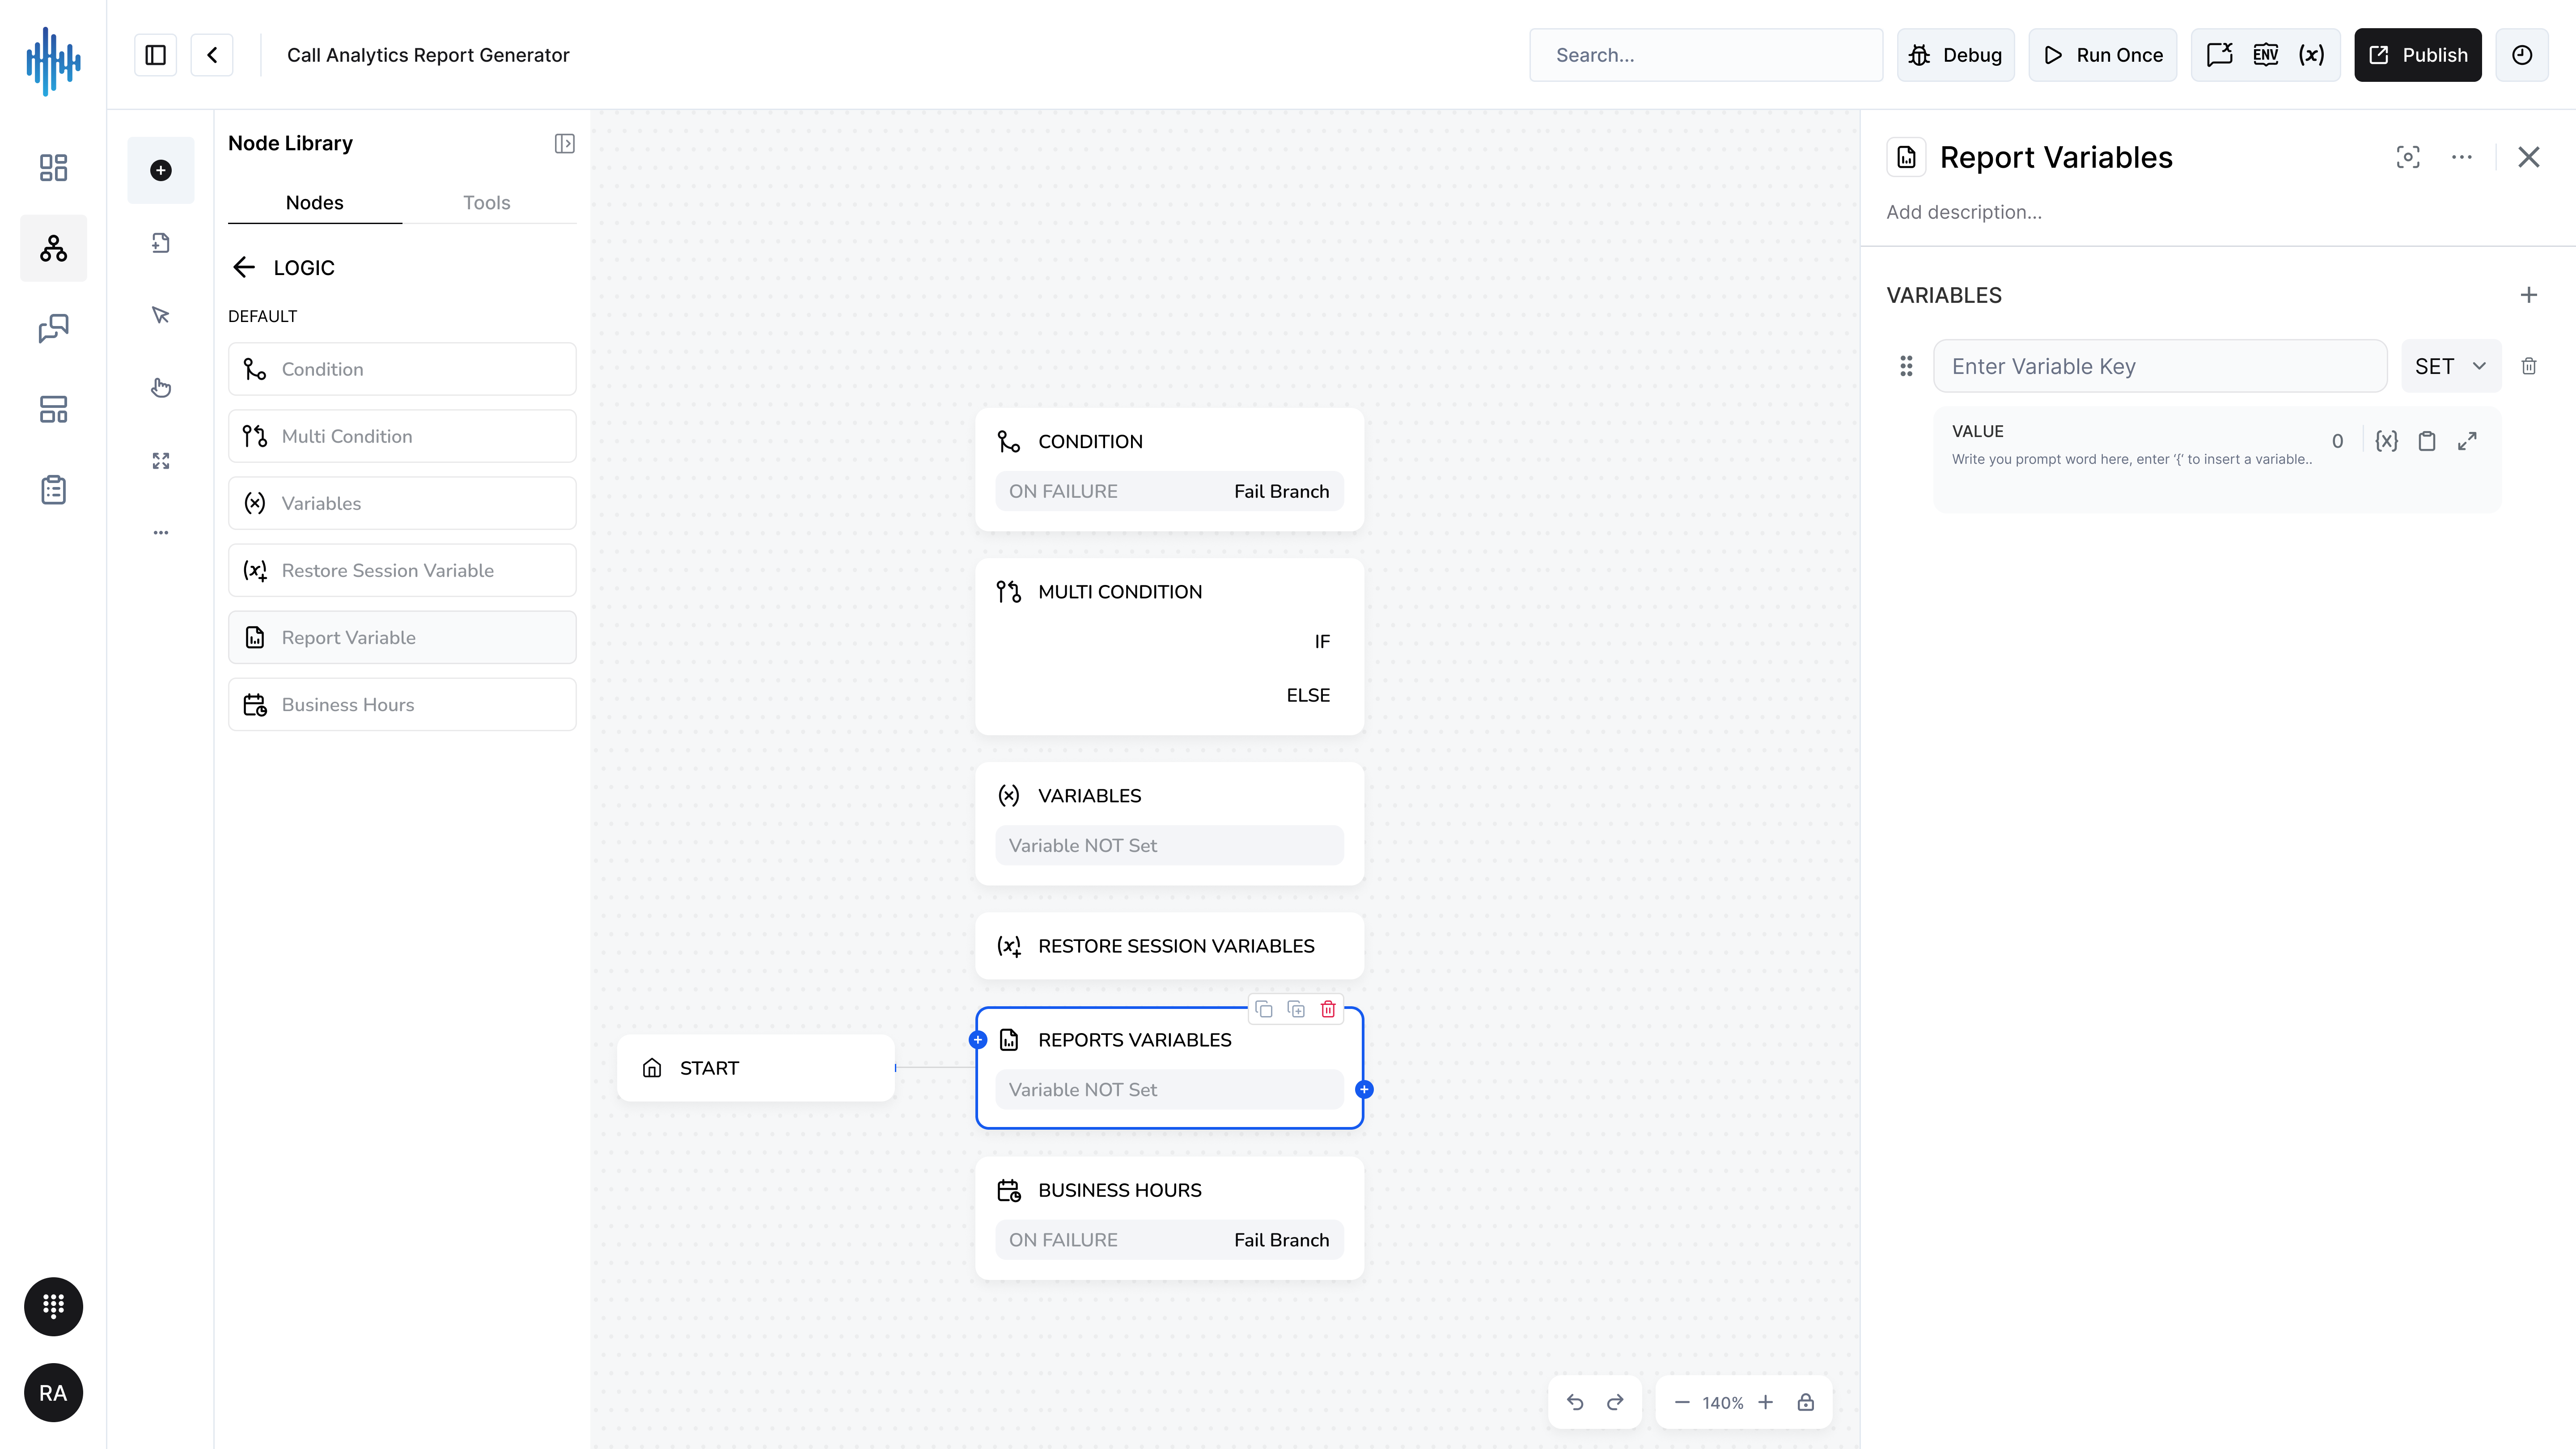
Task: Insert variable into VALUE field
Action: (x=2387, y=441)
